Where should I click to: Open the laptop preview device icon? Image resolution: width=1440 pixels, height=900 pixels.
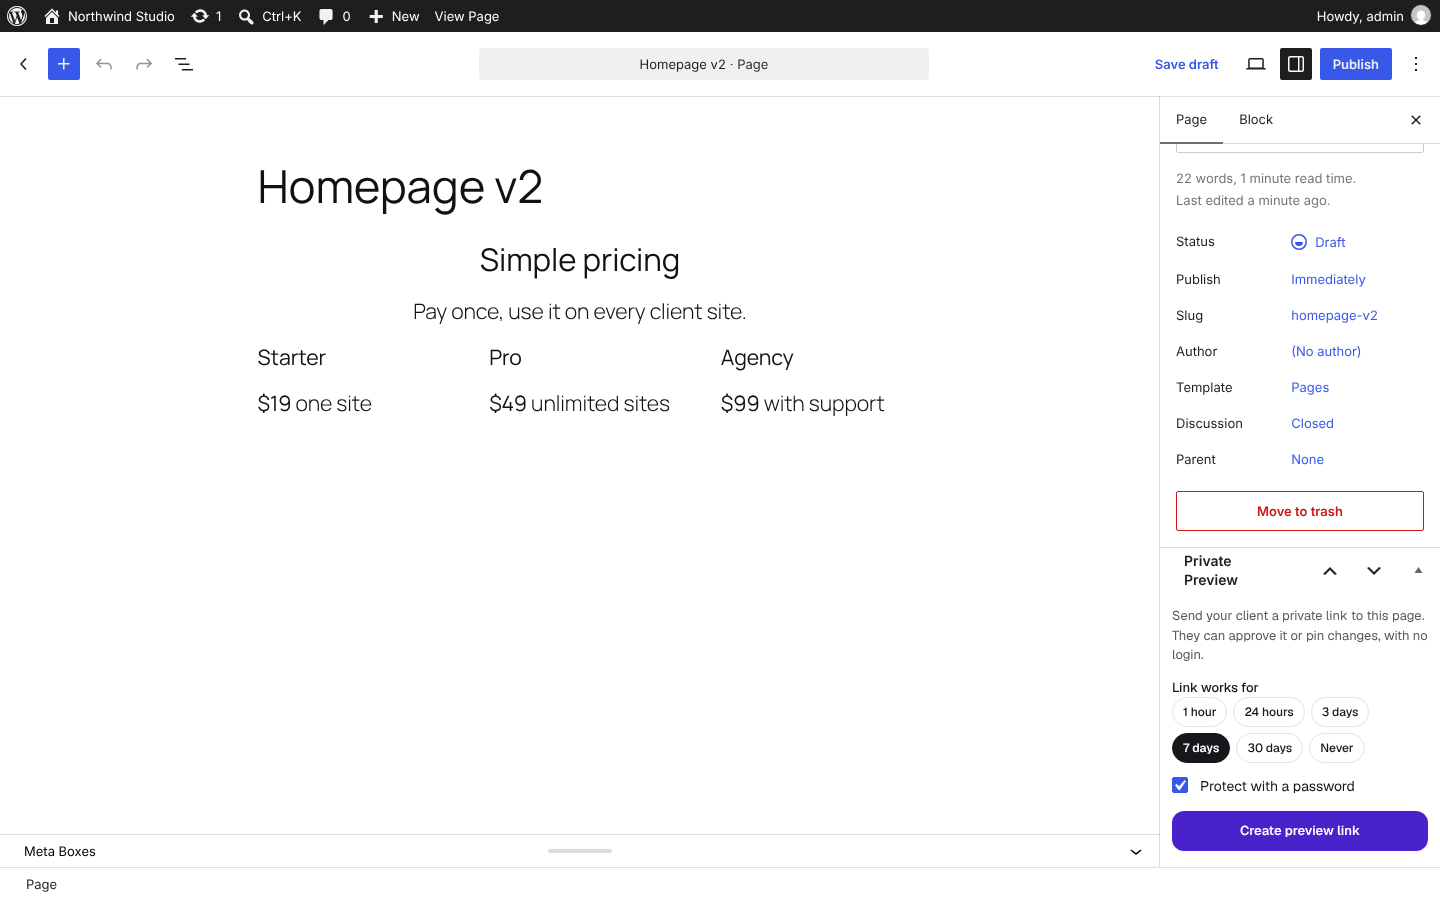click(x=1256, y=64)
